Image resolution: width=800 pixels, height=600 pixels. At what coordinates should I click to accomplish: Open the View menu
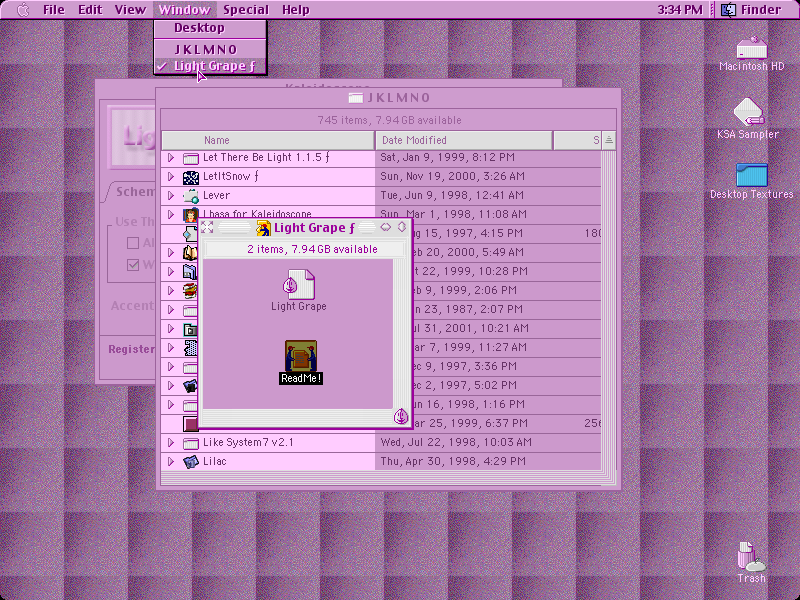coord(130,10)
